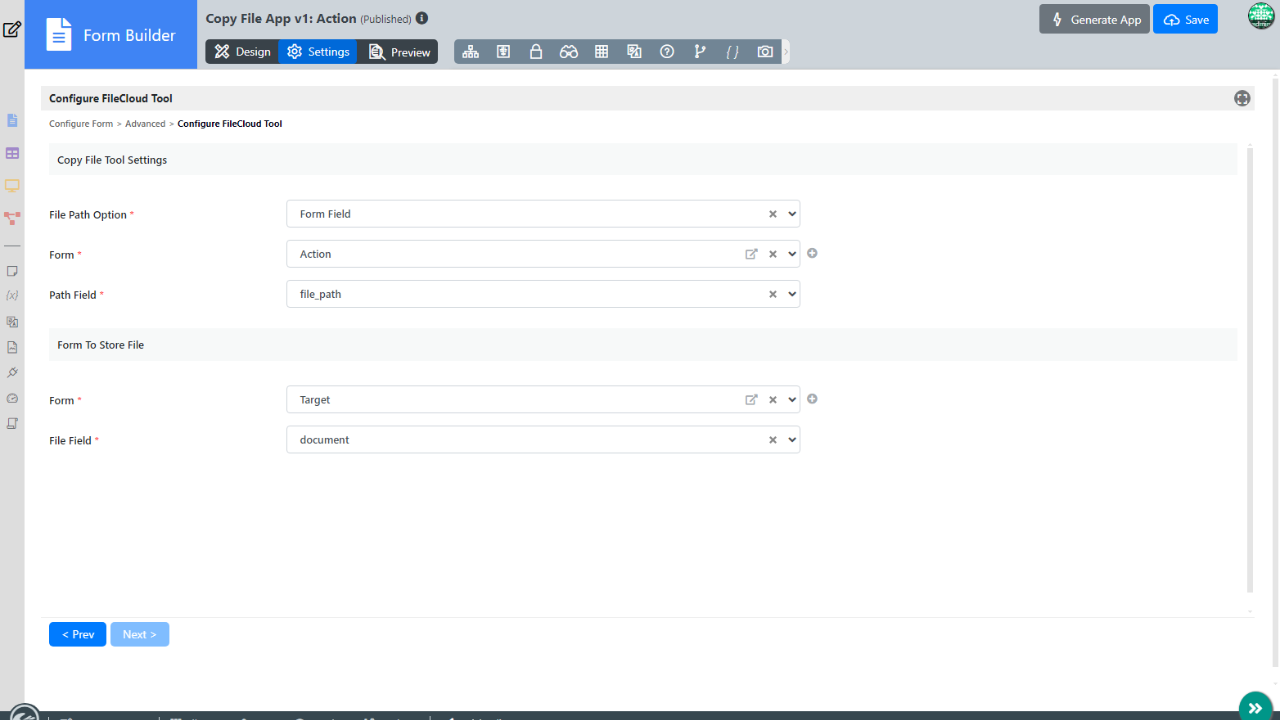Screen dimensions: 1280x720
Task: Switch to the Design tab
Action: [242, 52]
